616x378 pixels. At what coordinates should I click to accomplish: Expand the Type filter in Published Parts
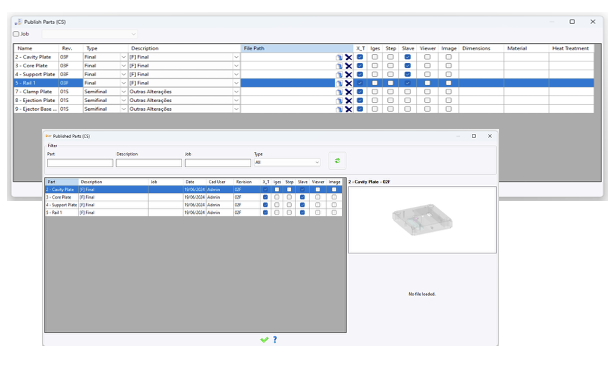pyautogui.click(x=317, y=162)
